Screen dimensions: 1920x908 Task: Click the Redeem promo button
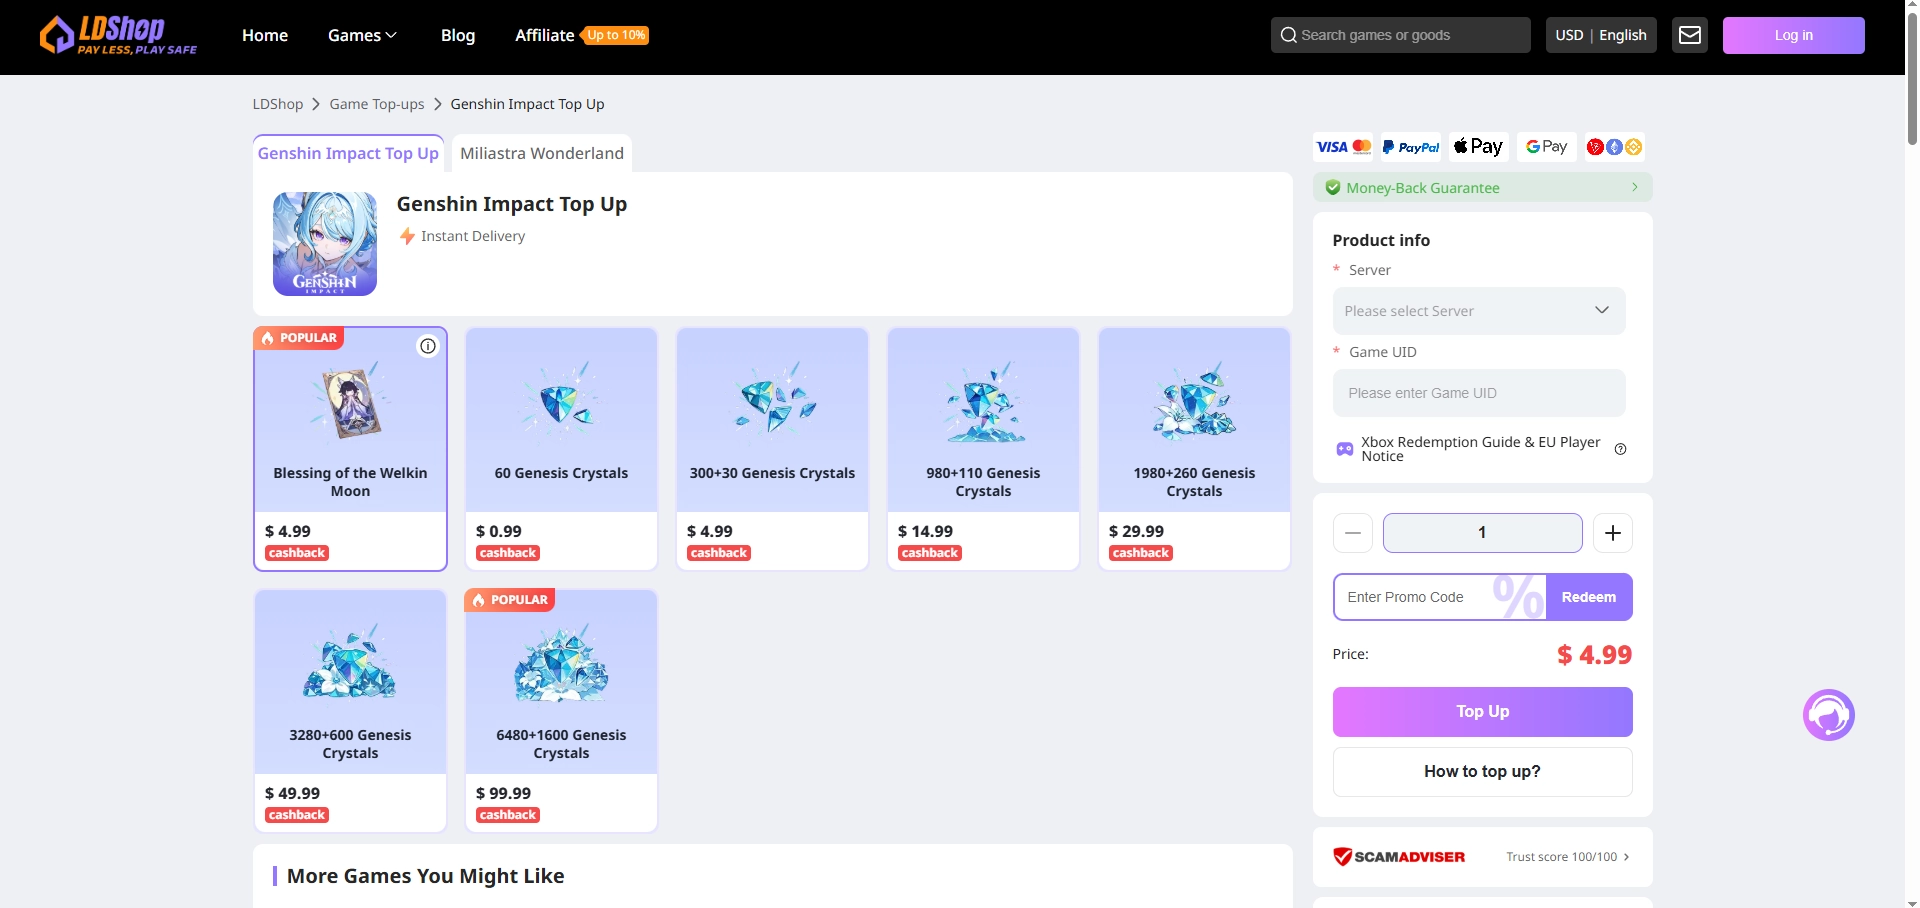1589,597
